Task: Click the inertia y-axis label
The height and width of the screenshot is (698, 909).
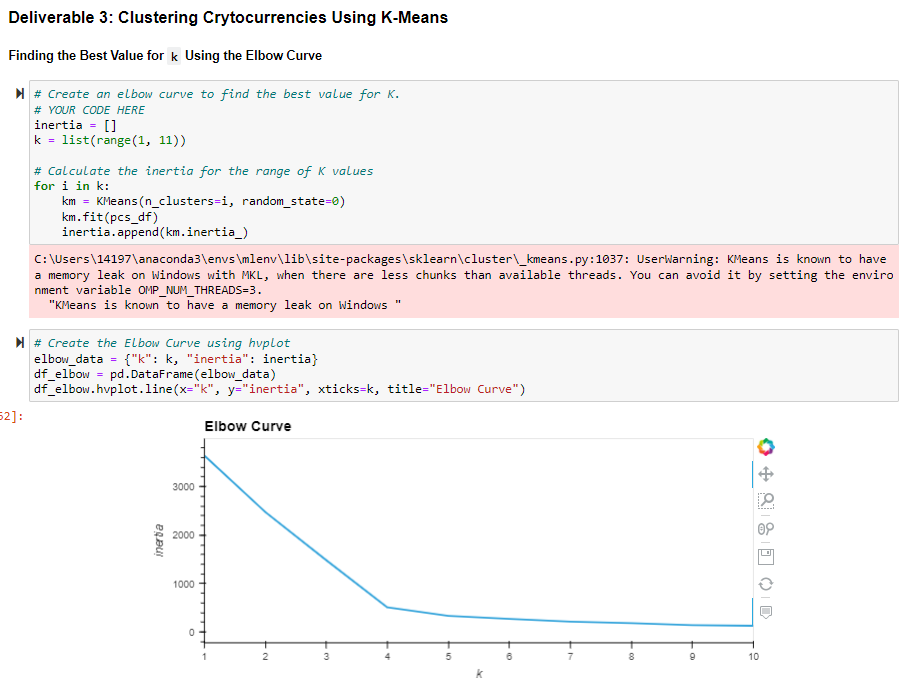Action: coord(158,540)
